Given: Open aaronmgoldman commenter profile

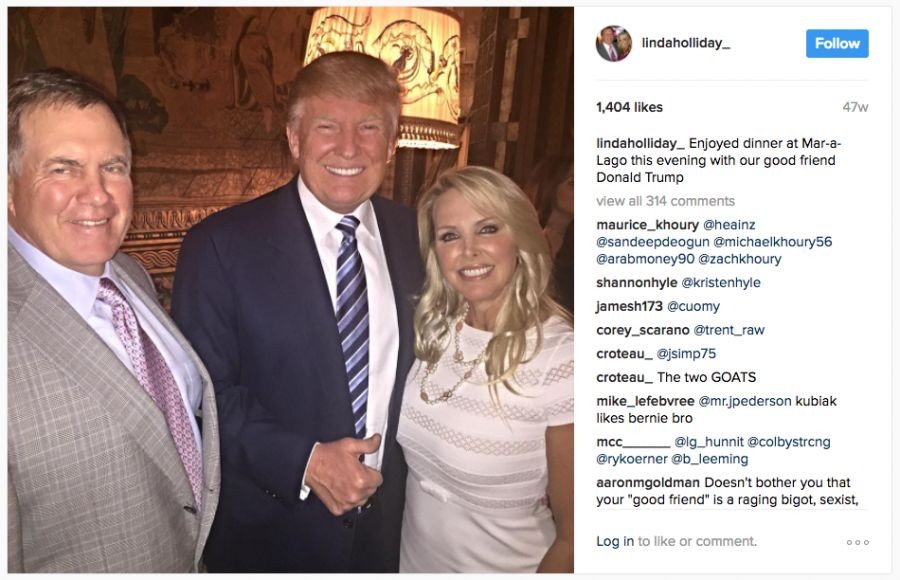Looking at the screenshot, I should 647,482.
